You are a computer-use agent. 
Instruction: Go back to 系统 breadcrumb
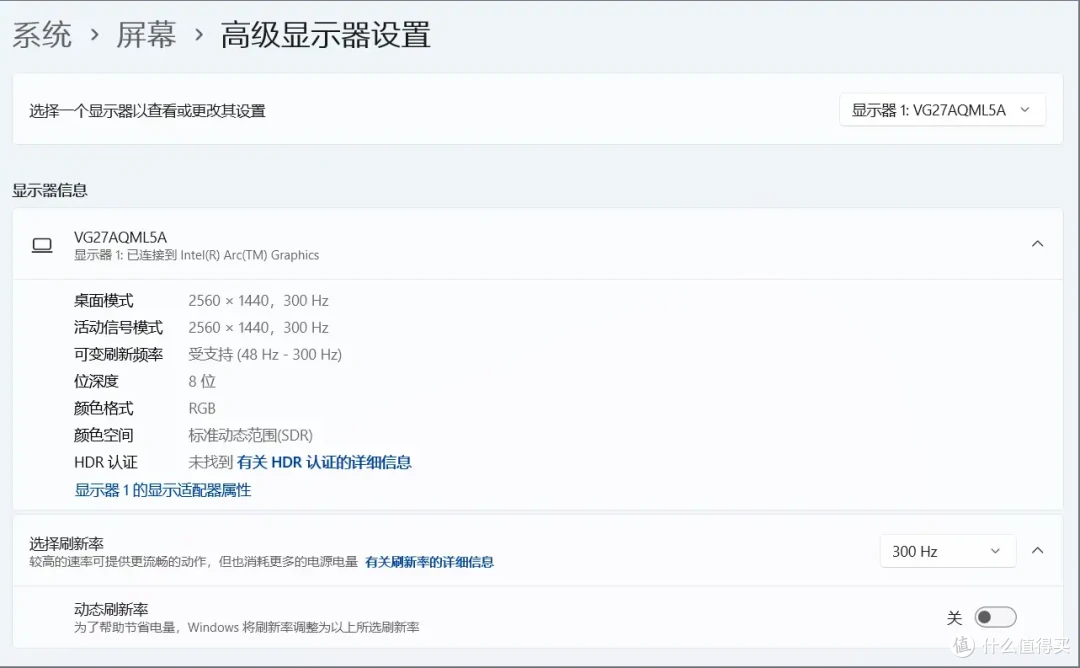(x=42, y=34)
